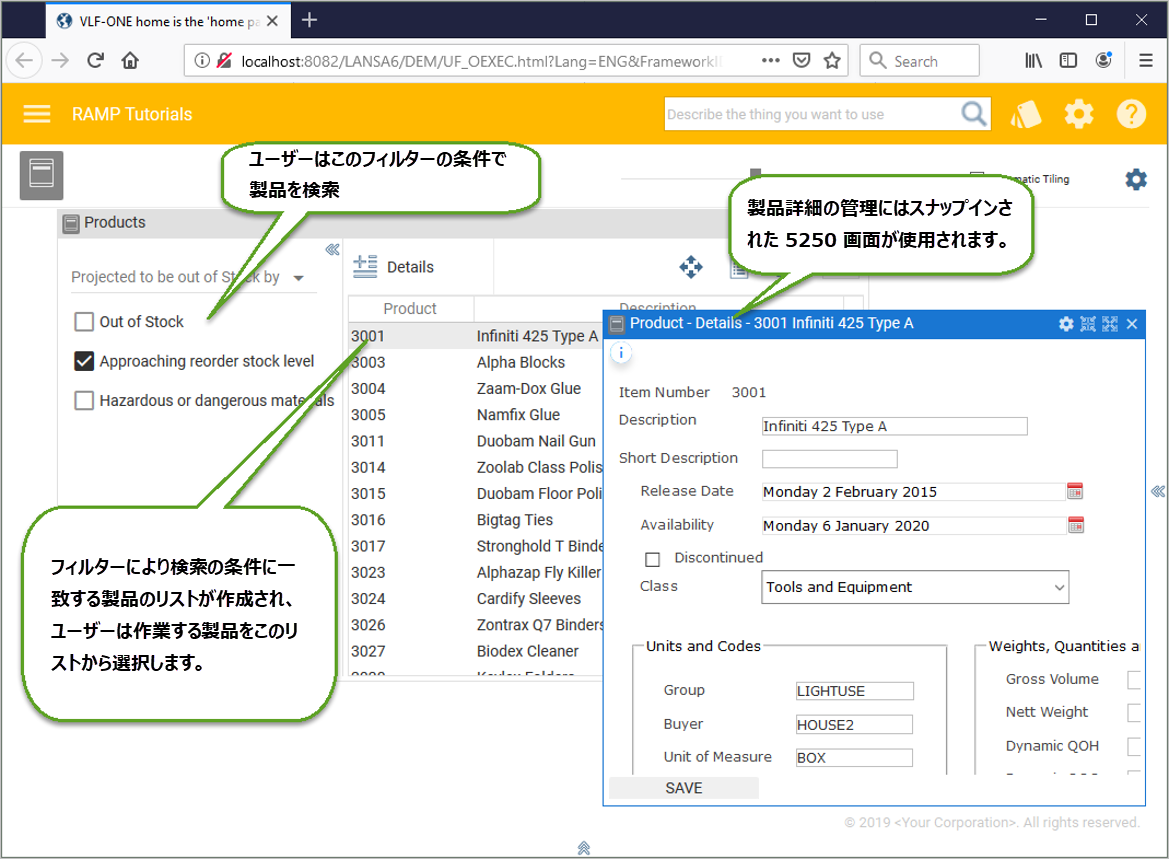This screenshot has width=1169, height=859.
Task: Collapse the filter panel with the double chevron
Action: click(333, 249)
